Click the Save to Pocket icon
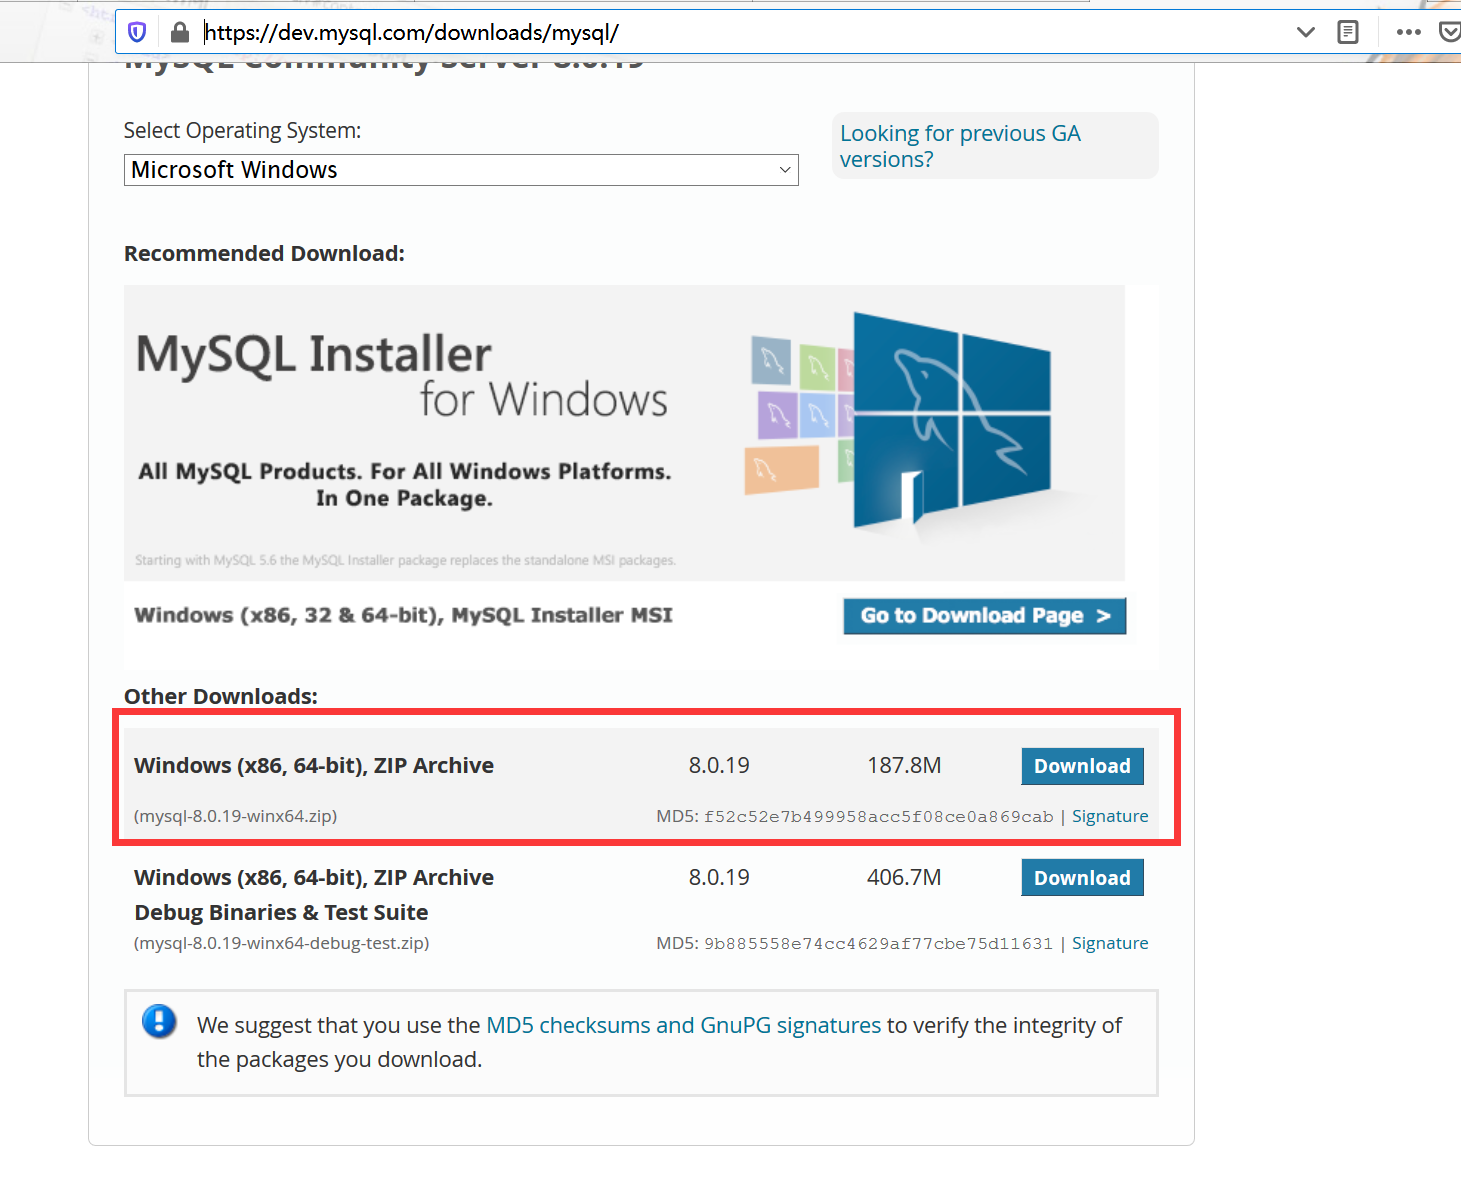 click(1450, 32)
